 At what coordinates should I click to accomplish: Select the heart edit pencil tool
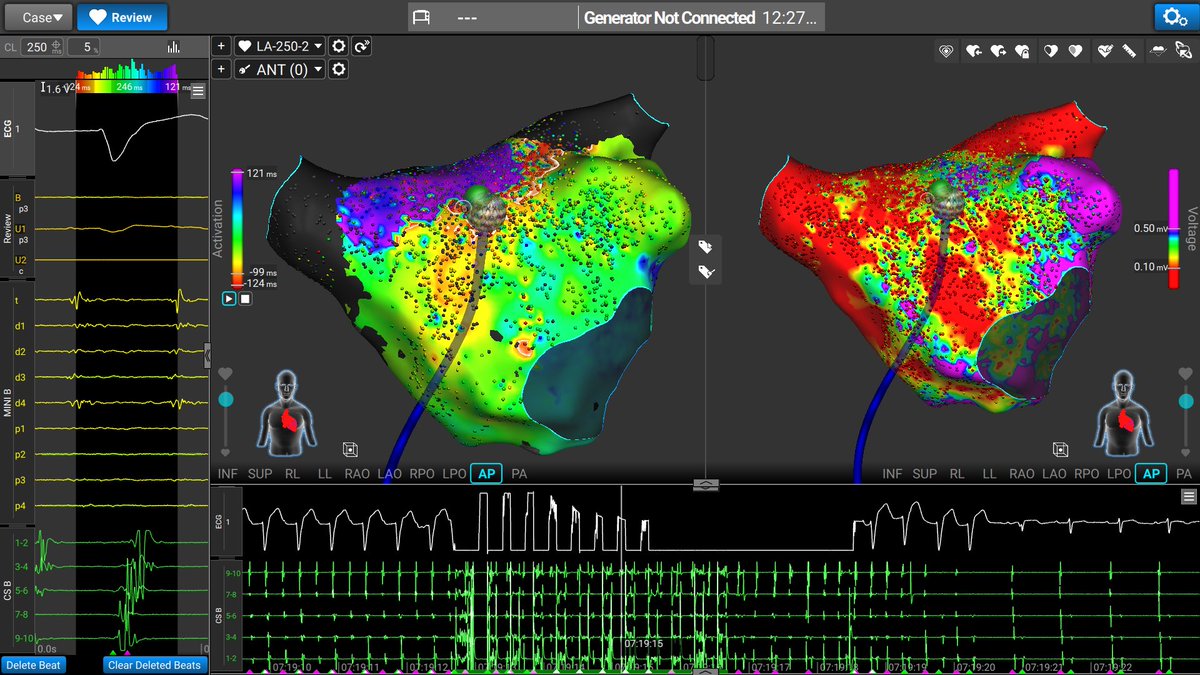tap(1104, 51)
